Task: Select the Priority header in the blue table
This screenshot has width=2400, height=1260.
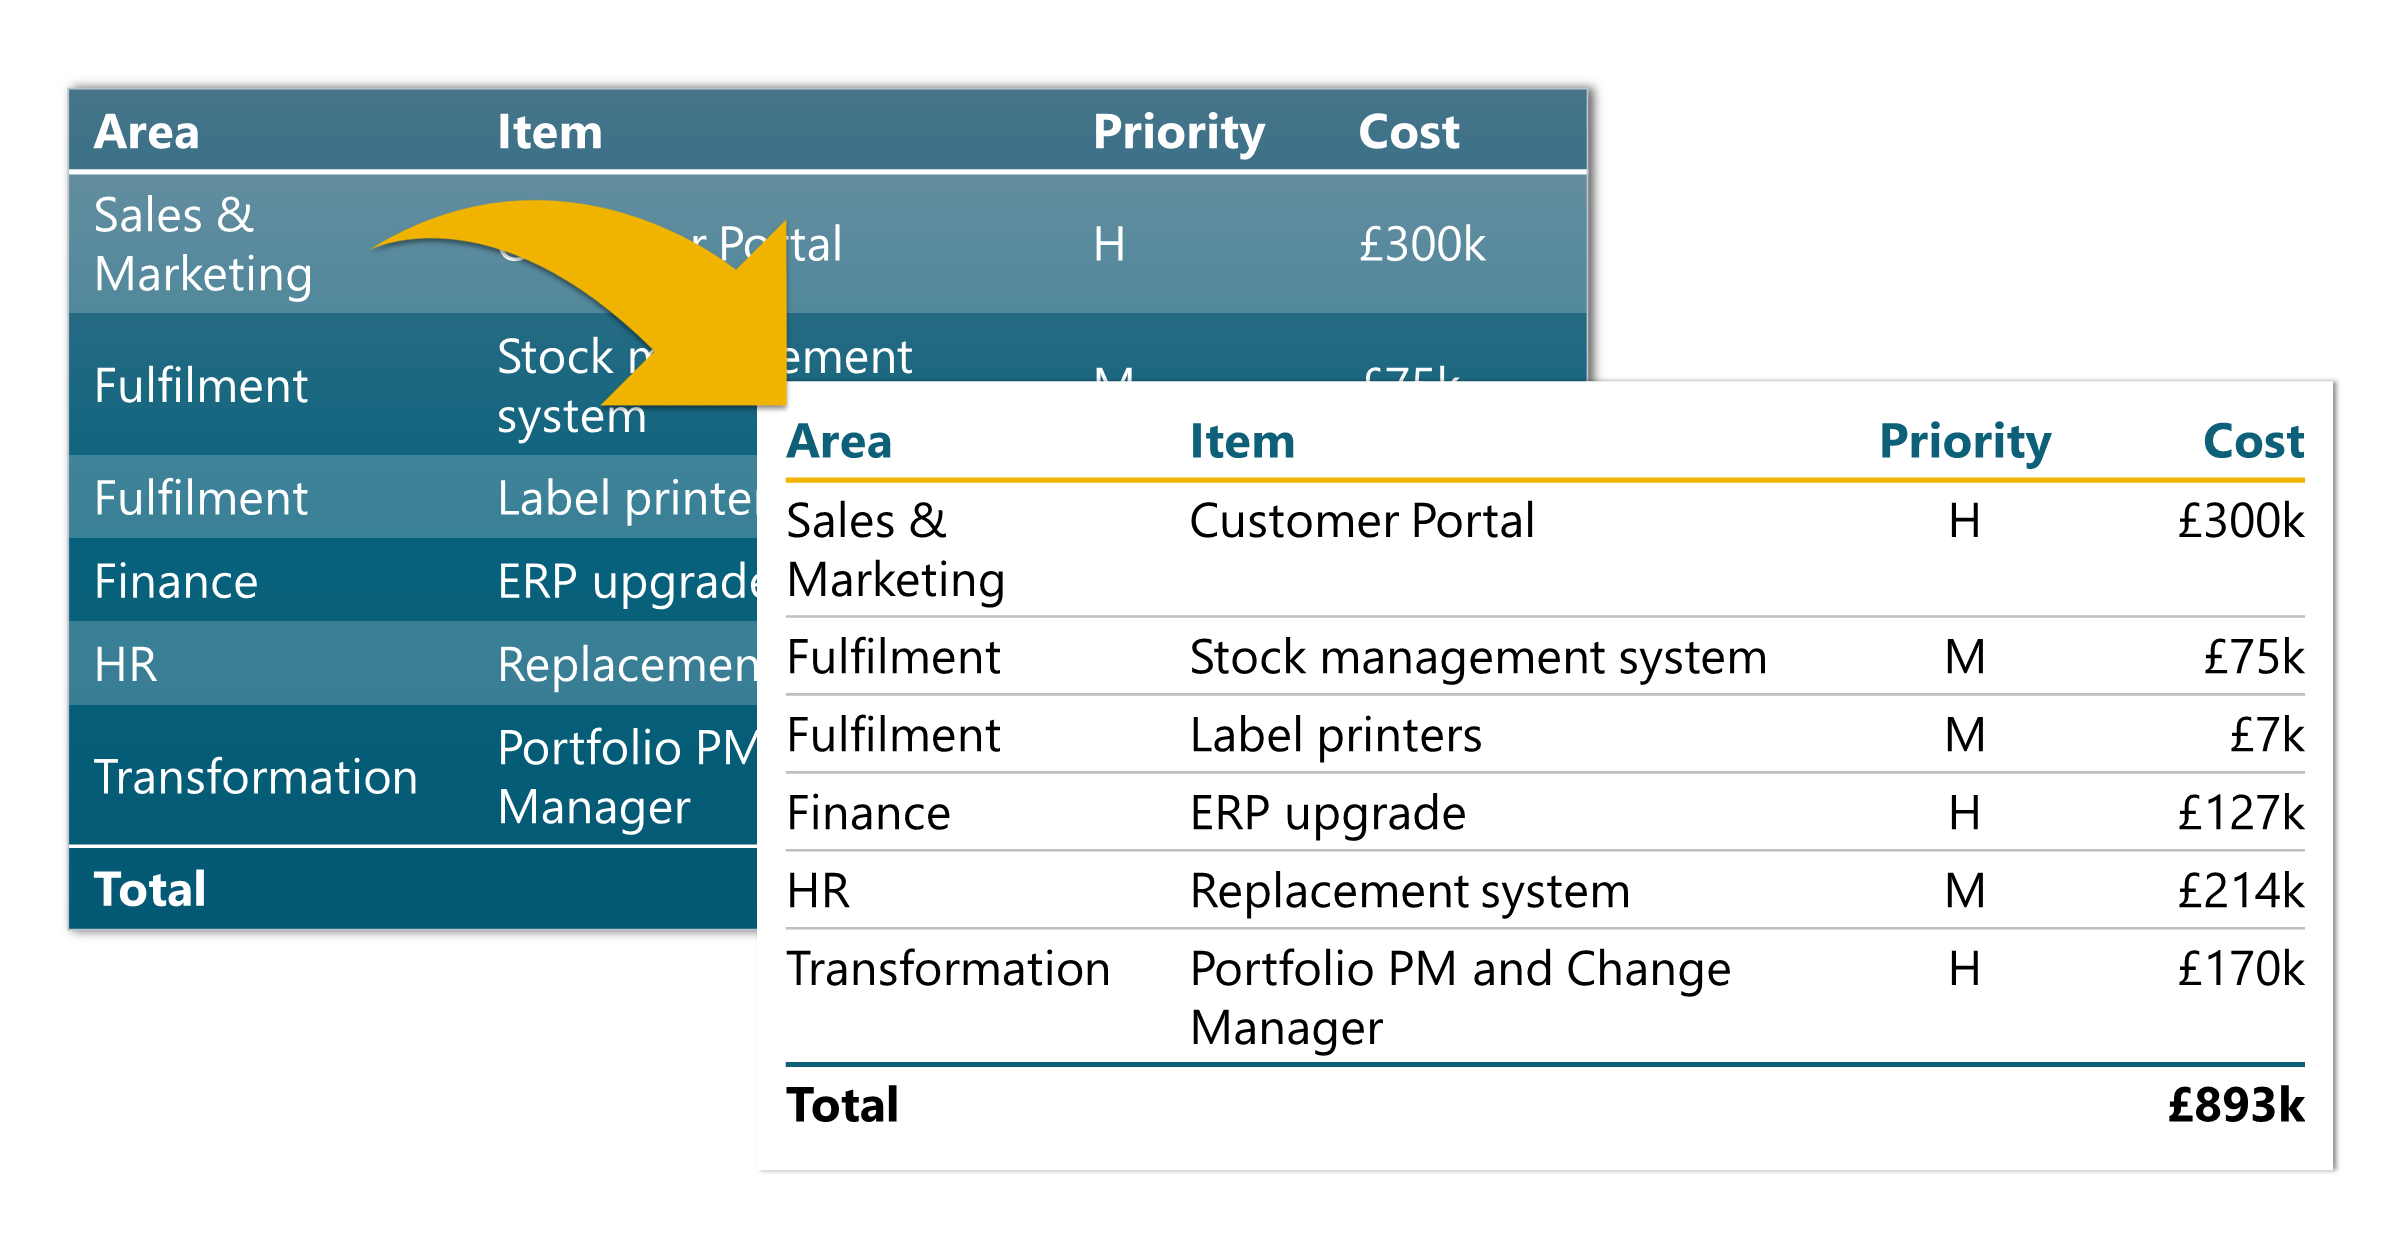Action: point(1178,132)
